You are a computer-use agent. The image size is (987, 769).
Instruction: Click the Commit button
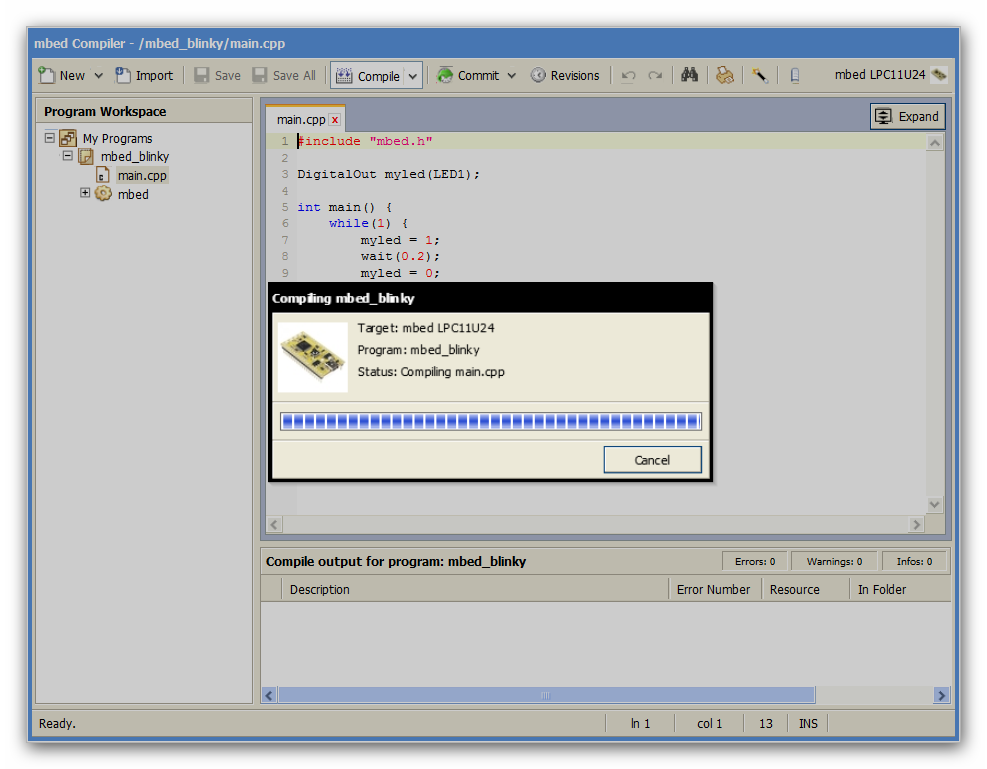coord(468,76)
